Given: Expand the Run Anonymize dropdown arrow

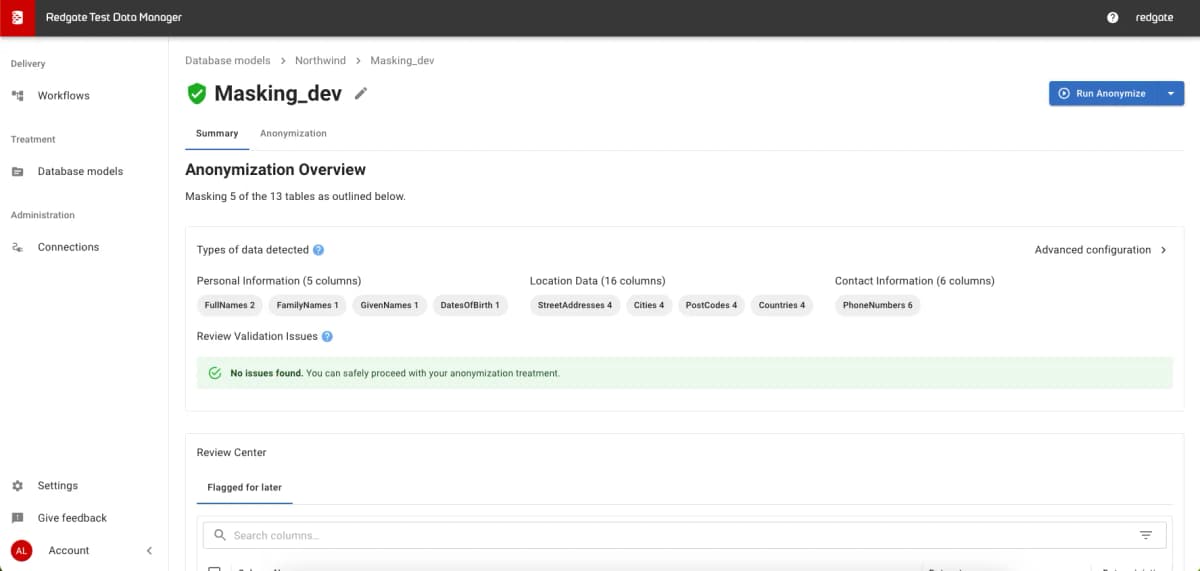Looking at the screenshot, I should click(x=1171, y=93).
